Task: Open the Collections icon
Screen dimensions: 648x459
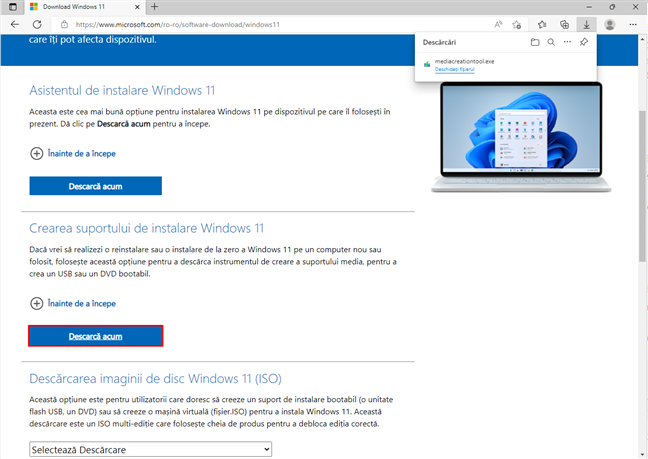Action: [565, 24]
